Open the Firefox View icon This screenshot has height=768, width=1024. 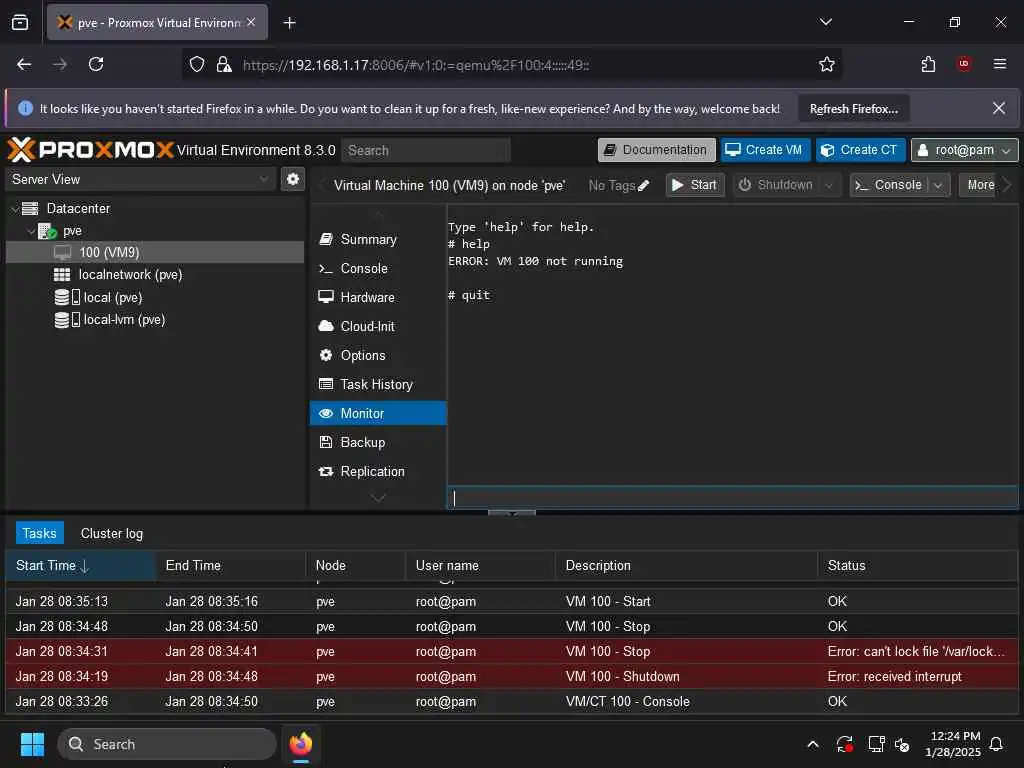[x=20, y=23]
